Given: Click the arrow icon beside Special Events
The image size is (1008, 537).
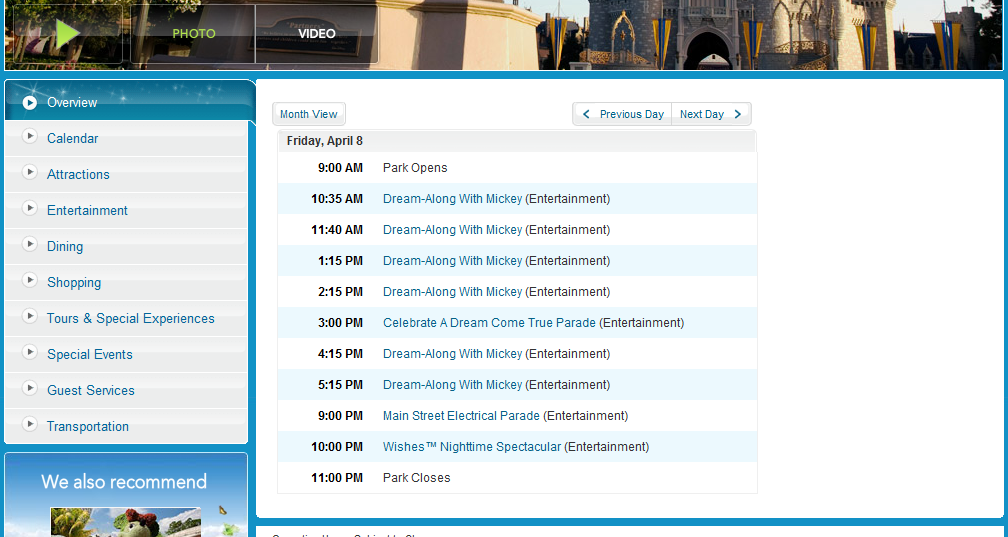Looking at the screenshot, I should [x=30, y=352].
